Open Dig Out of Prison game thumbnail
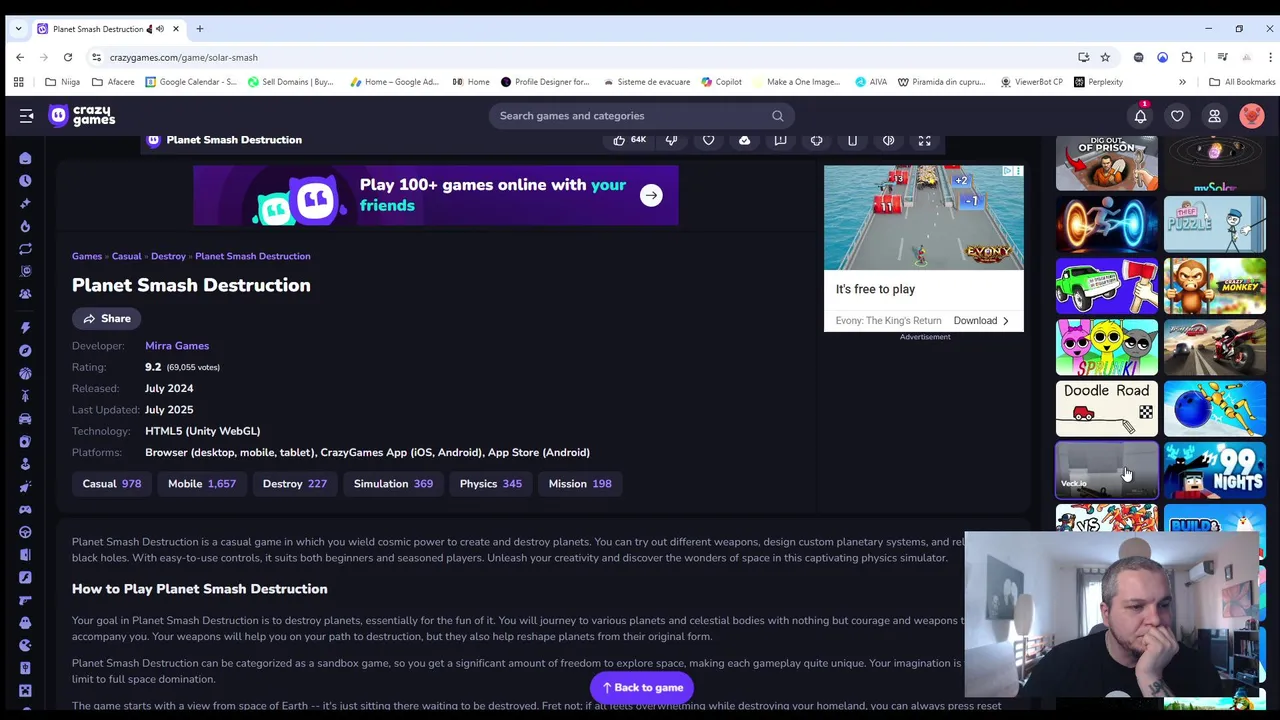 coord(1107,163)
